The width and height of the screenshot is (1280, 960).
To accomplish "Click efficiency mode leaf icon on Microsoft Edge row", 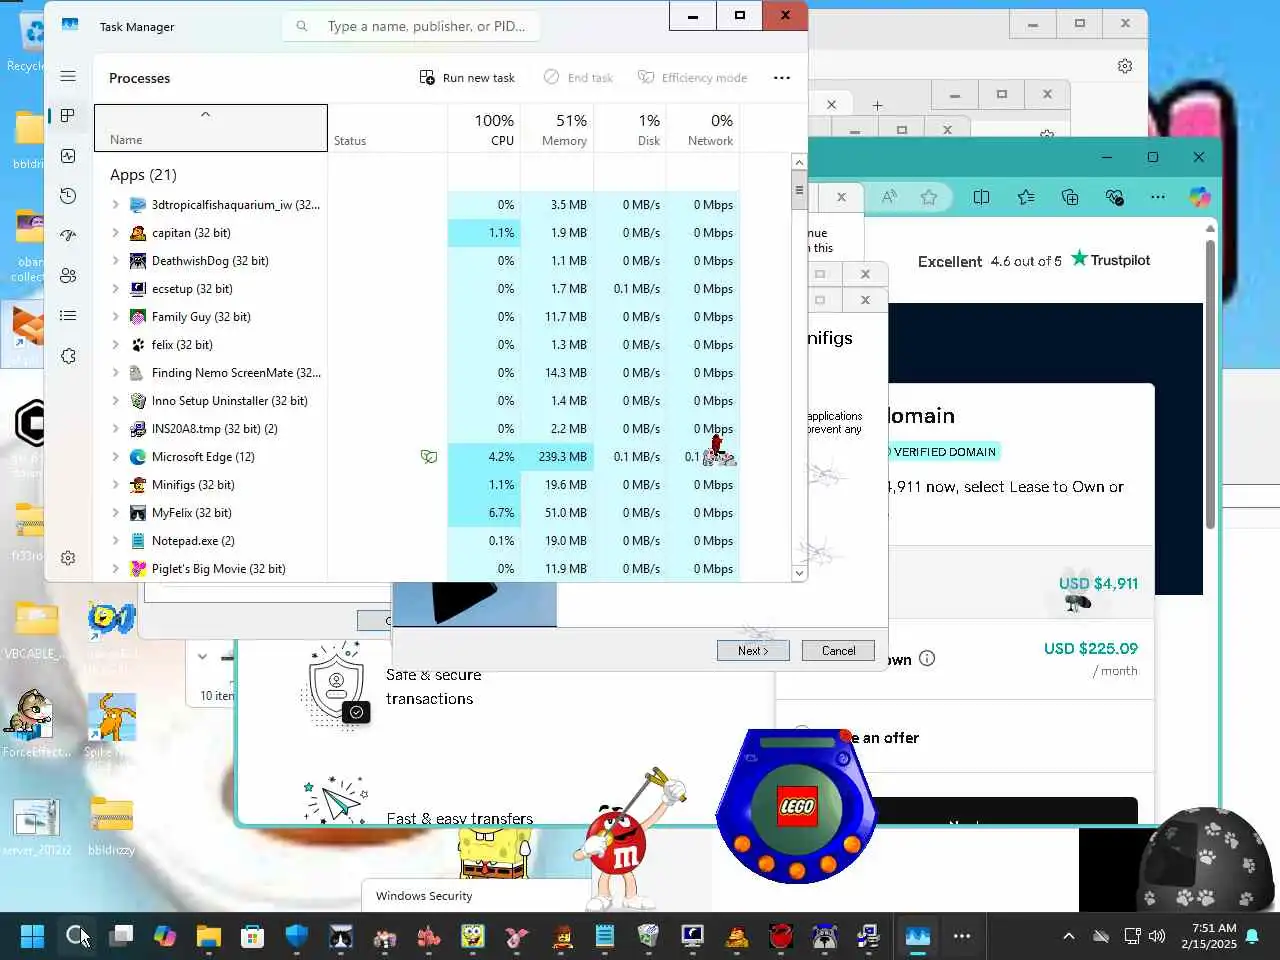I will pyautogui.click(x=429, y=457).
